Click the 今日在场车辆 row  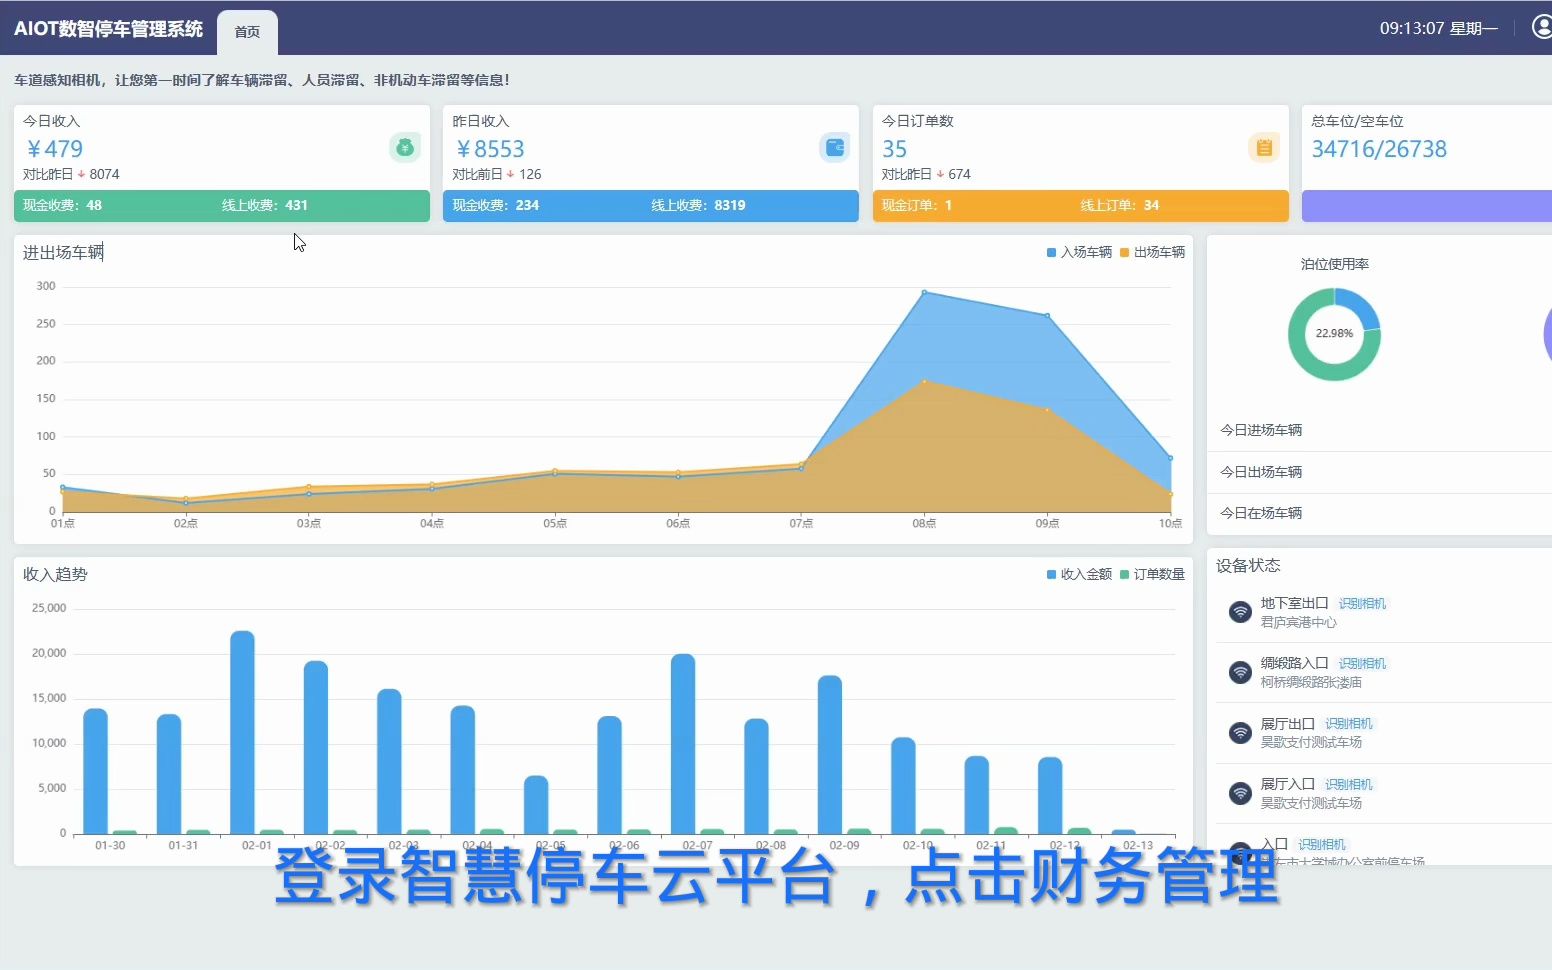(x=1380, y=513)
